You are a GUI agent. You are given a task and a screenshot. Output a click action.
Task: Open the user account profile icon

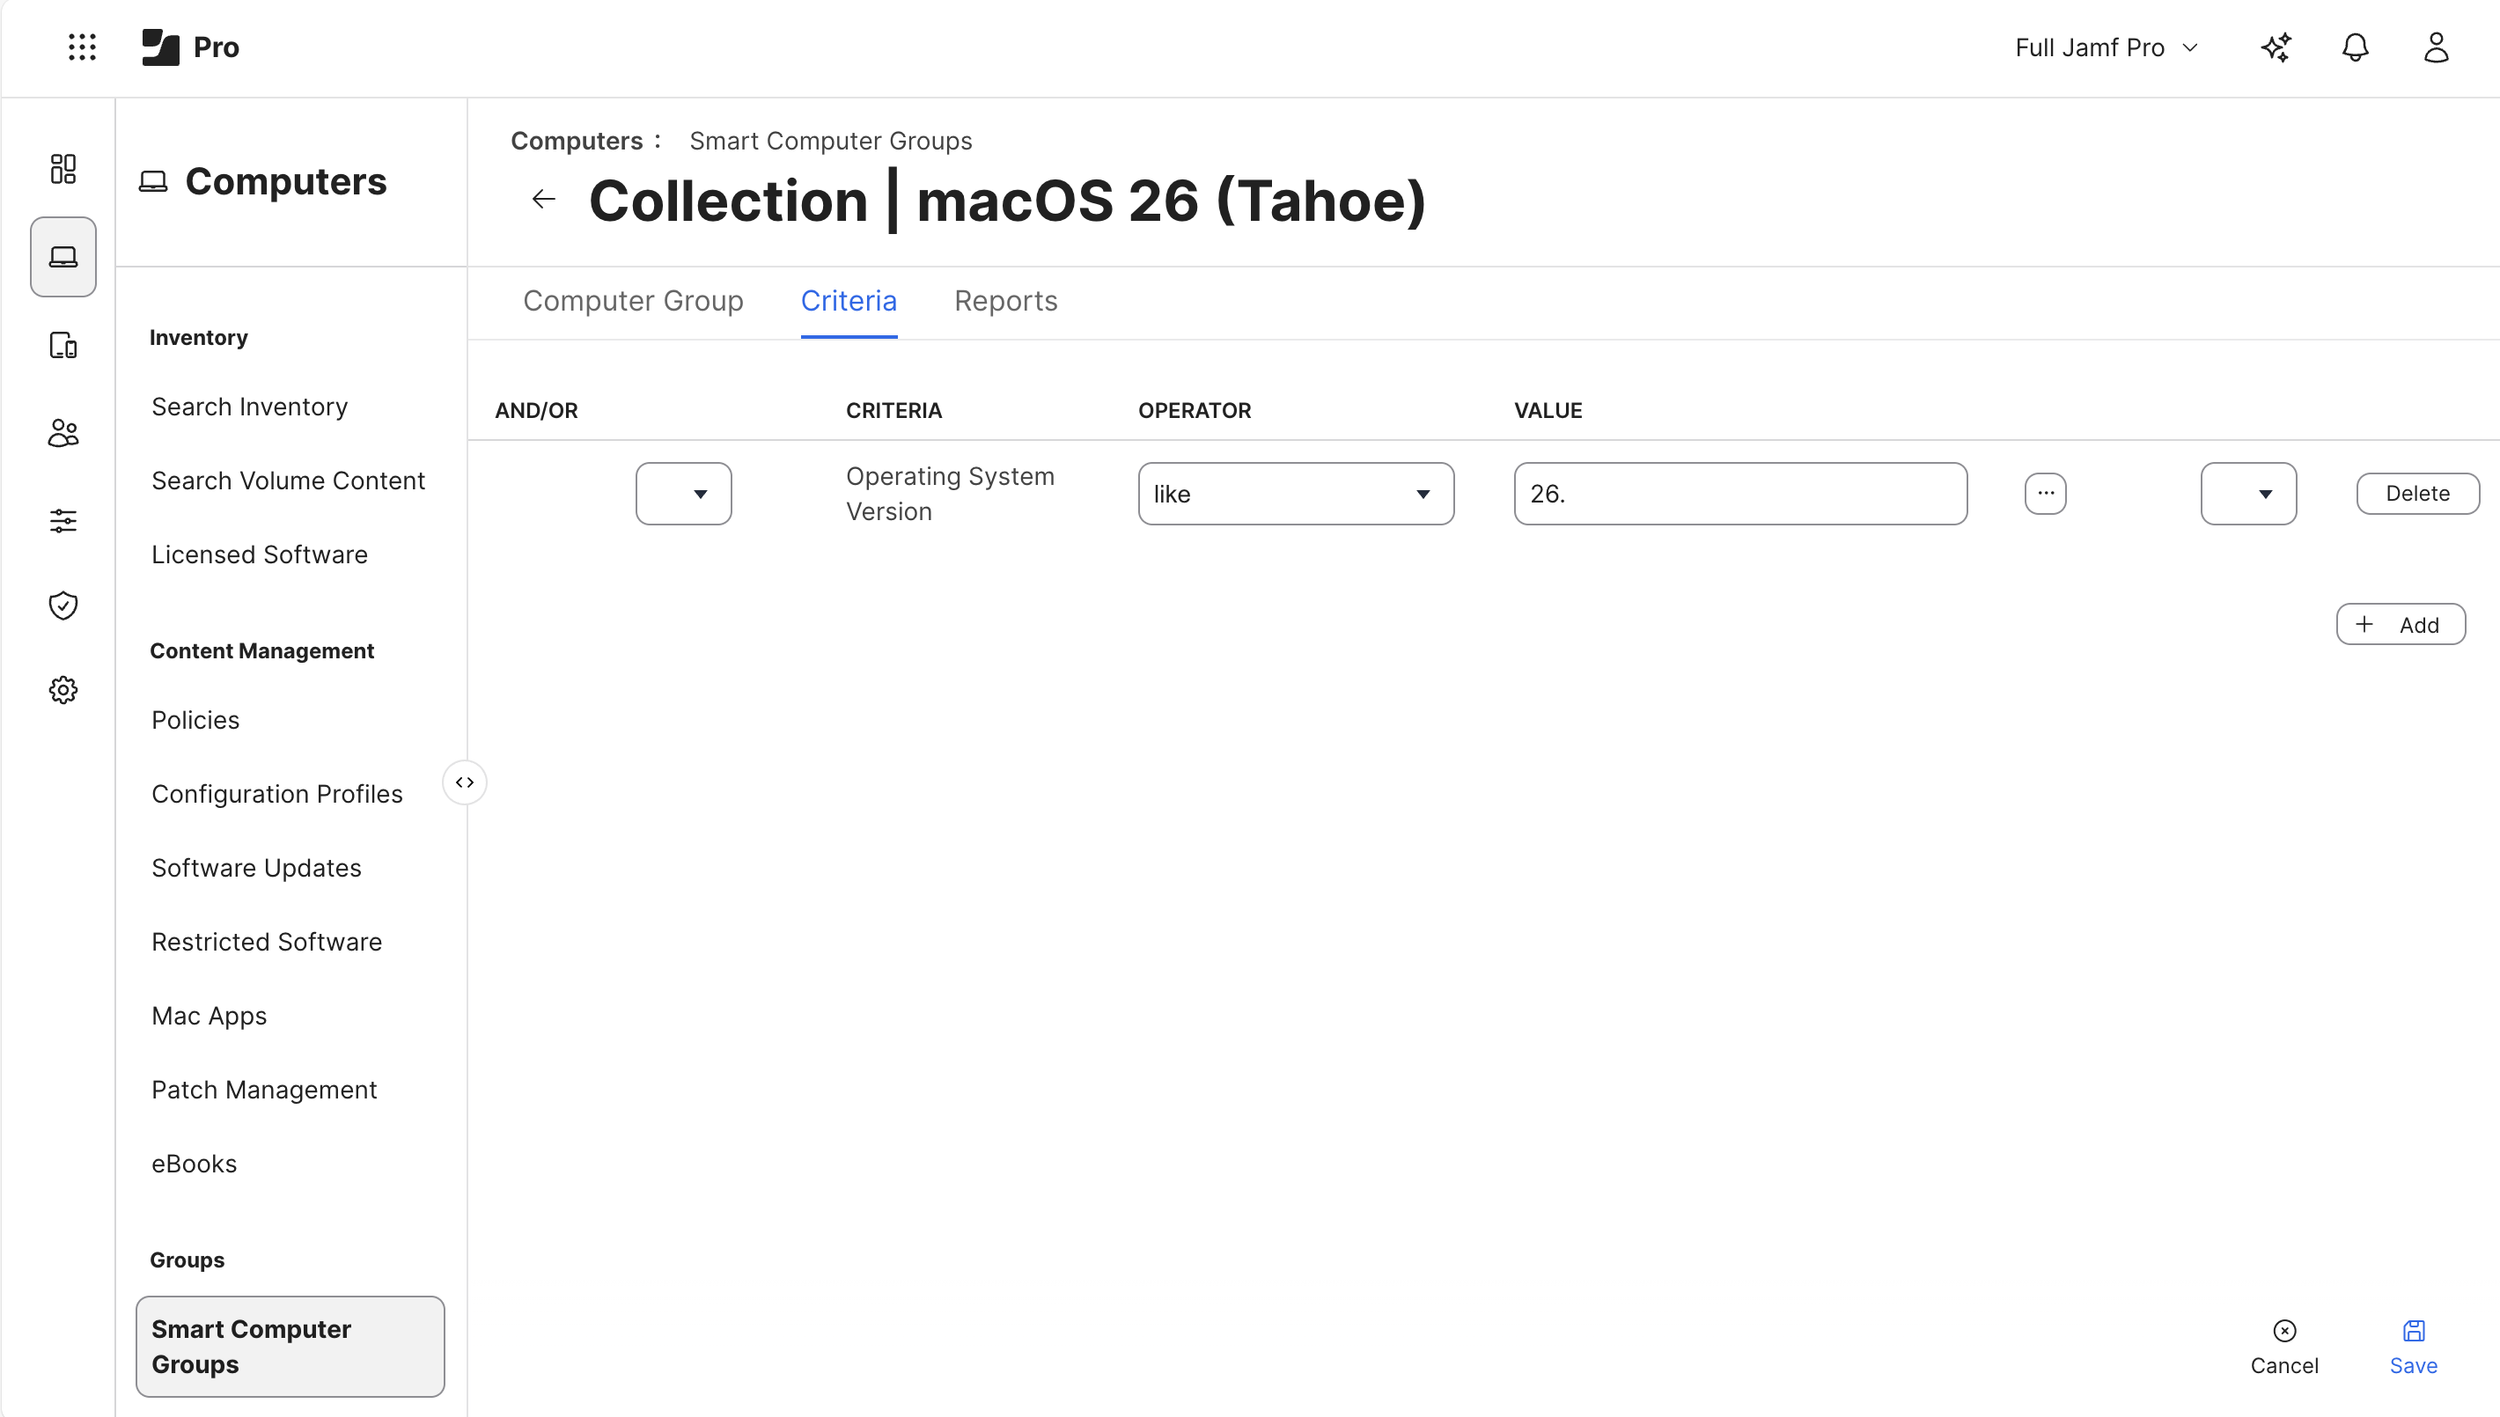coord(2436,47)
